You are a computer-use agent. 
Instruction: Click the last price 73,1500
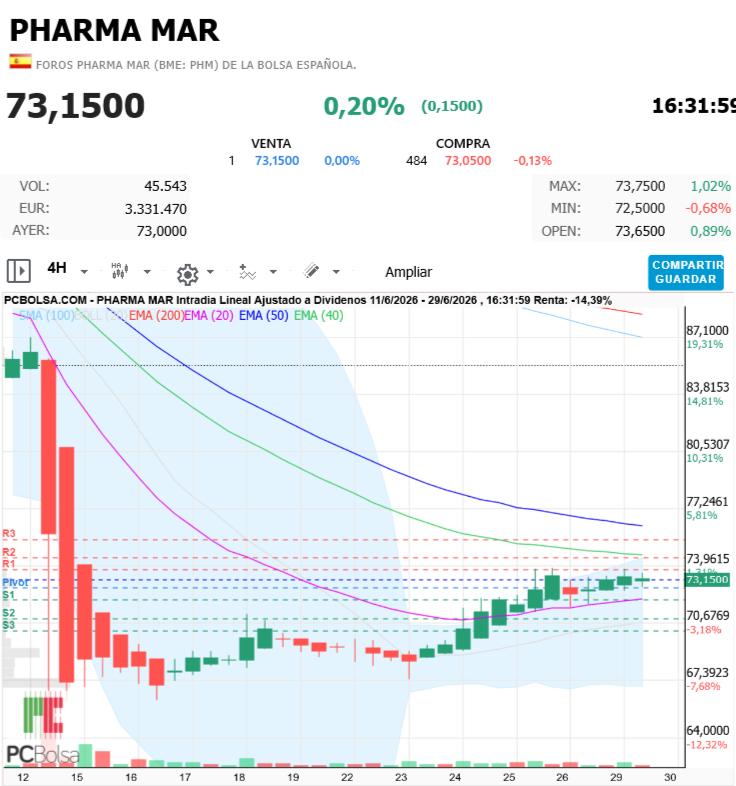coord(75,106)
